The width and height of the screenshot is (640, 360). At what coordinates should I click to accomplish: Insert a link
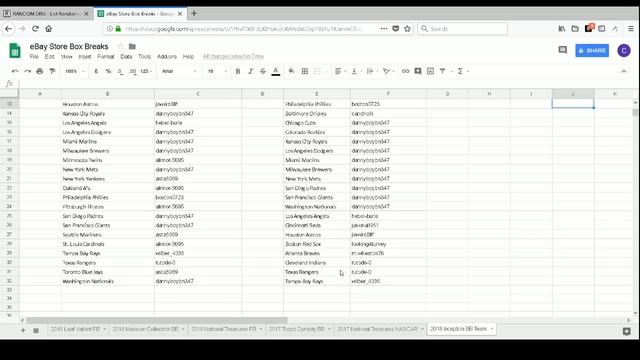(x=405, y=71)
